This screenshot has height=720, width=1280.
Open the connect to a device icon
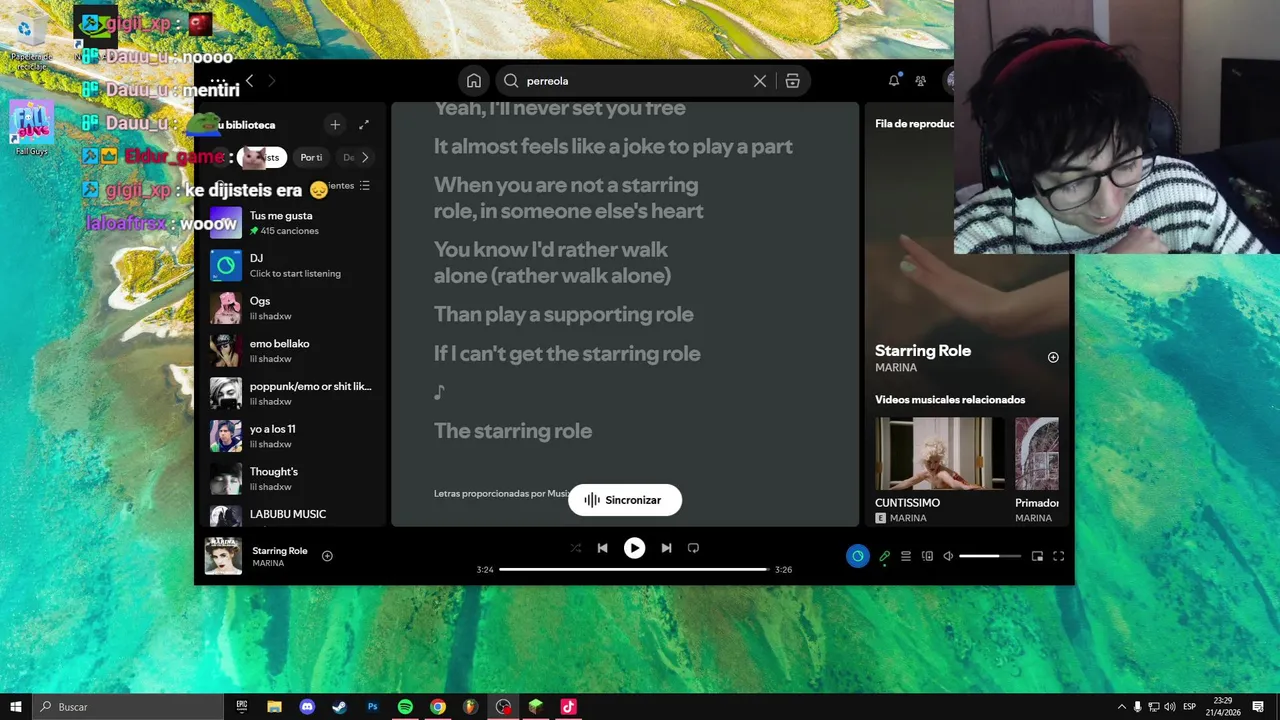coord(927,556)
